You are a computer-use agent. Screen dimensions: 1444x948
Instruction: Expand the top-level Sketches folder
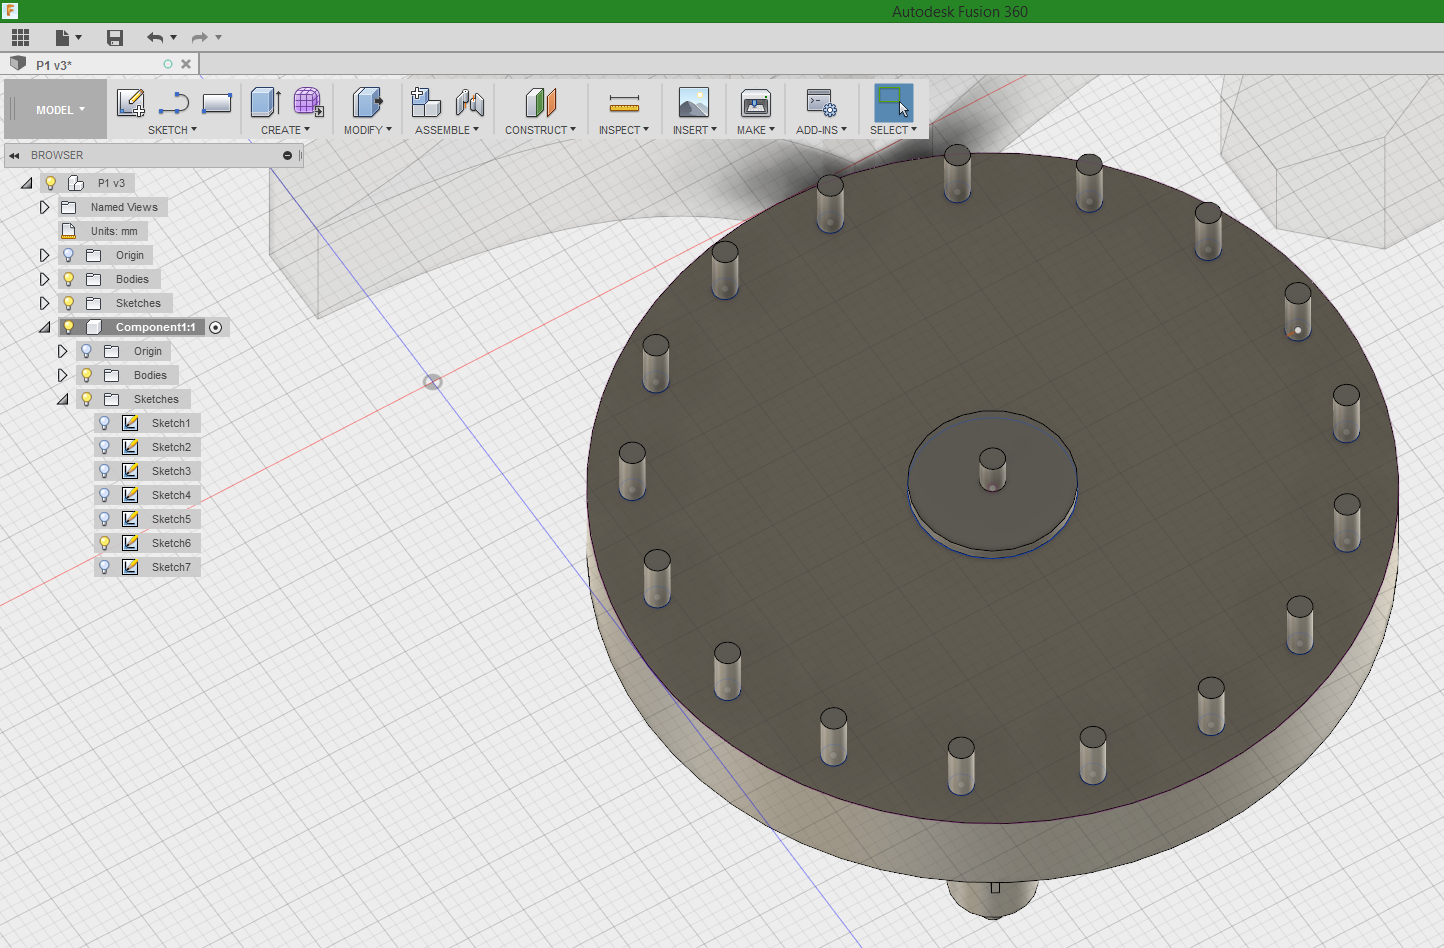click(x=44, y=303)
